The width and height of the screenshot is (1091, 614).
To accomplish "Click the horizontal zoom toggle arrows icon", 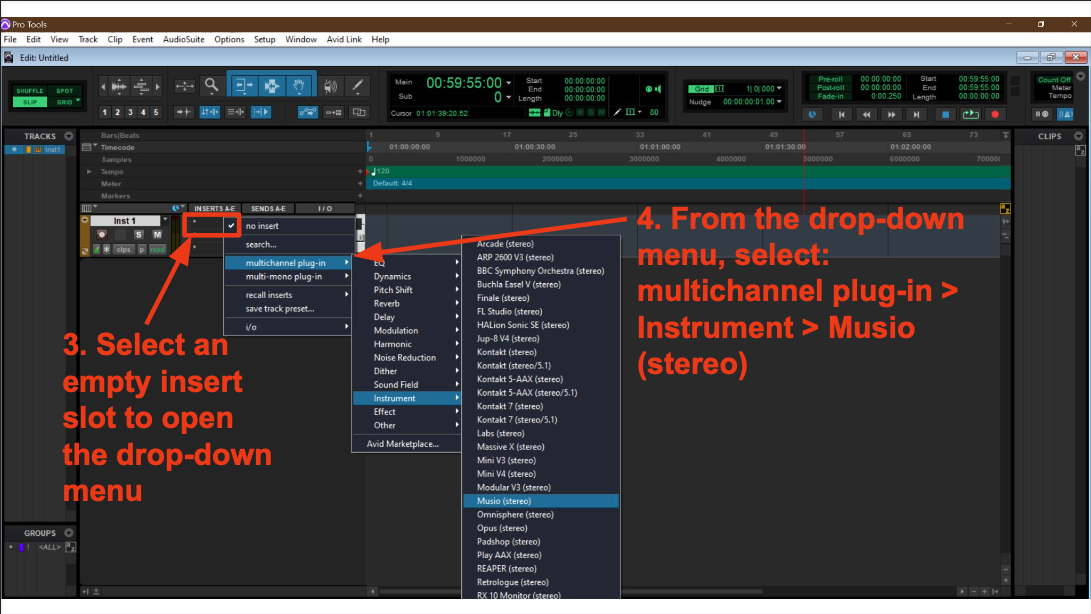I will click(x=184, y=86).
